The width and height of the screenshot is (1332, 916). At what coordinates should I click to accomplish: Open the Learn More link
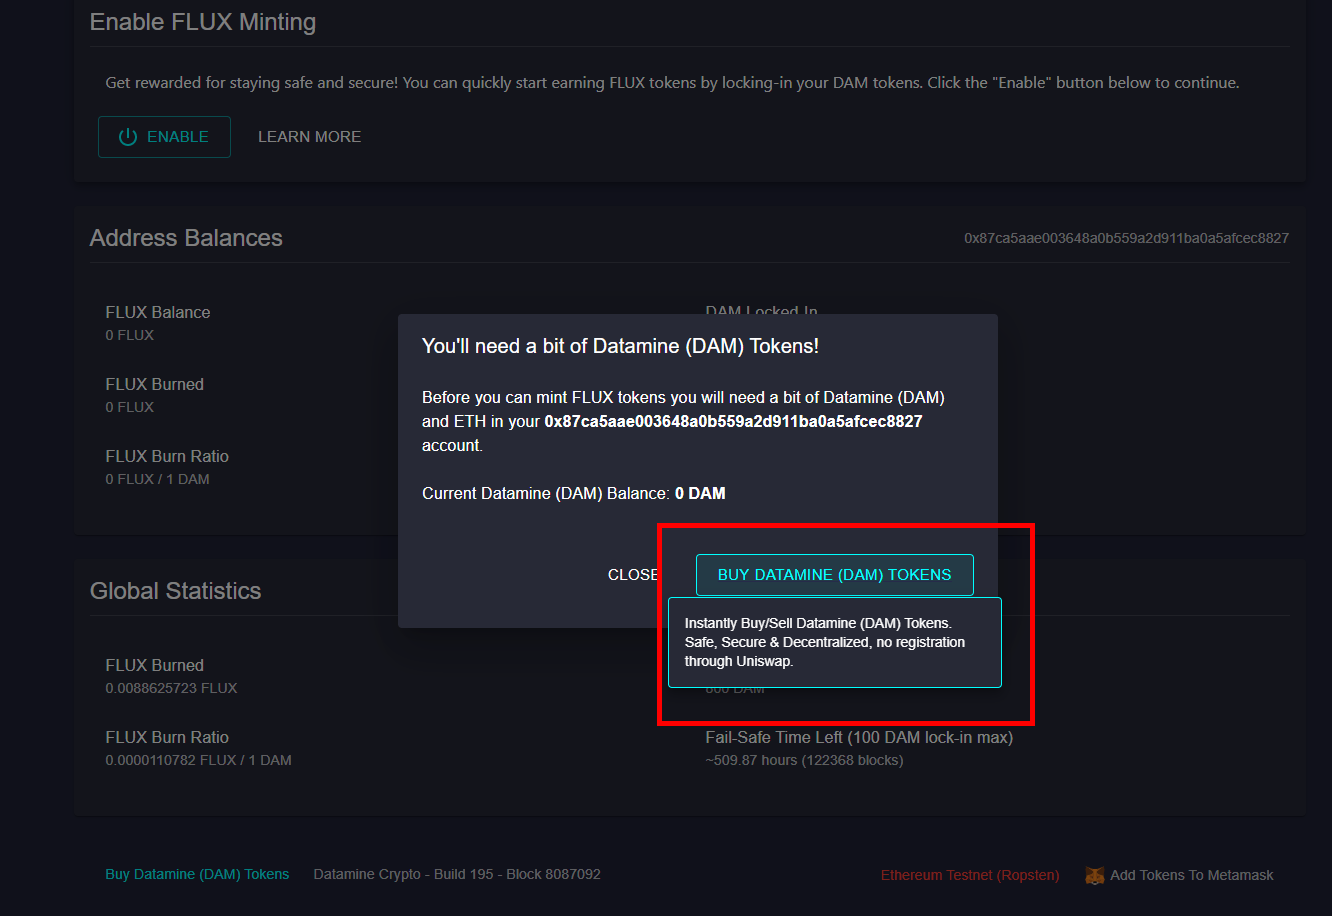click(x=309, y=137)
